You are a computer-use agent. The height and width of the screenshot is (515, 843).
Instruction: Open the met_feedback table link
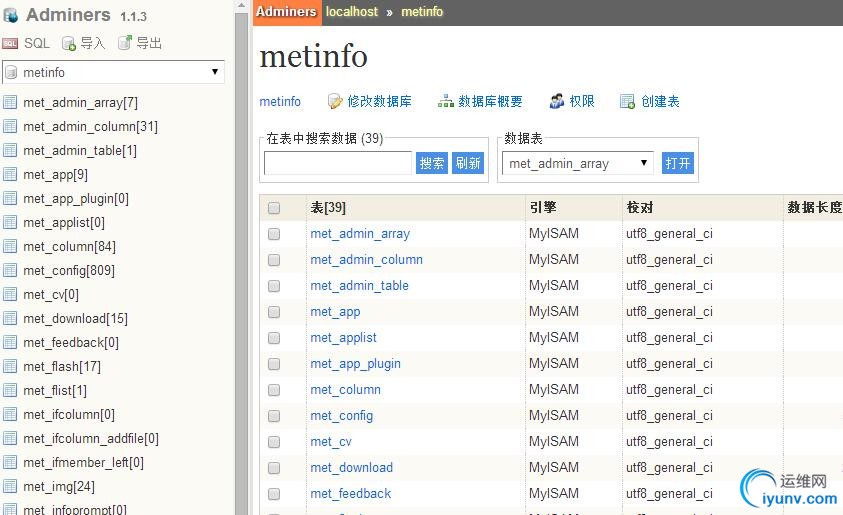351,493
